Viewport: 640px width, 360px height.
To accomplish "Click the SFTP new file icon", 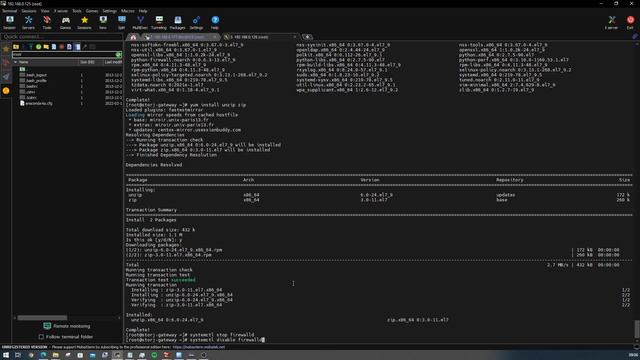I will 54,47.
